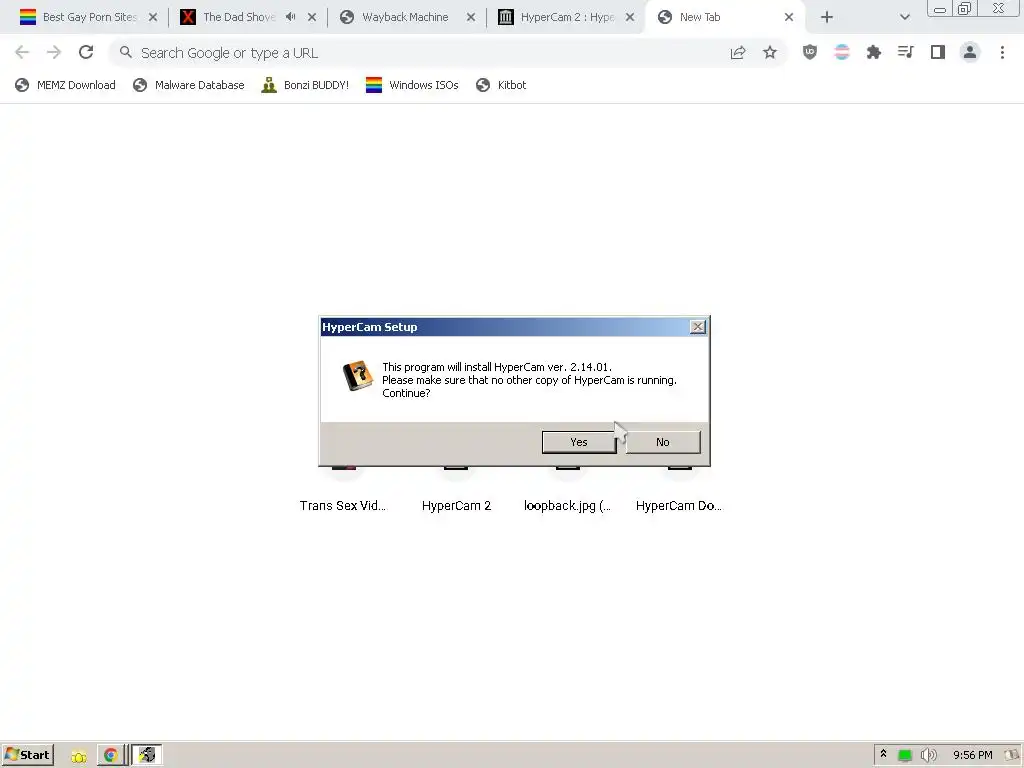Screen dimensions: 1024x768
Task: Expand the tab search dropdown arrow
Action: [904, 17]
